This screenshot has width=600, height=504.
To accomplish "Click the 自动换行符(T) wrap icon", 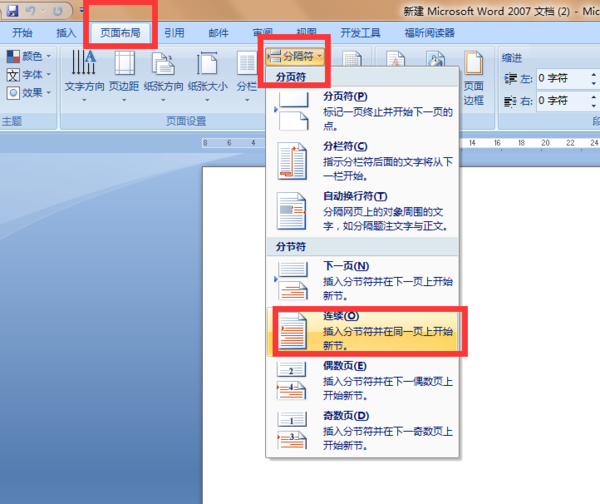I will (292, 211).
